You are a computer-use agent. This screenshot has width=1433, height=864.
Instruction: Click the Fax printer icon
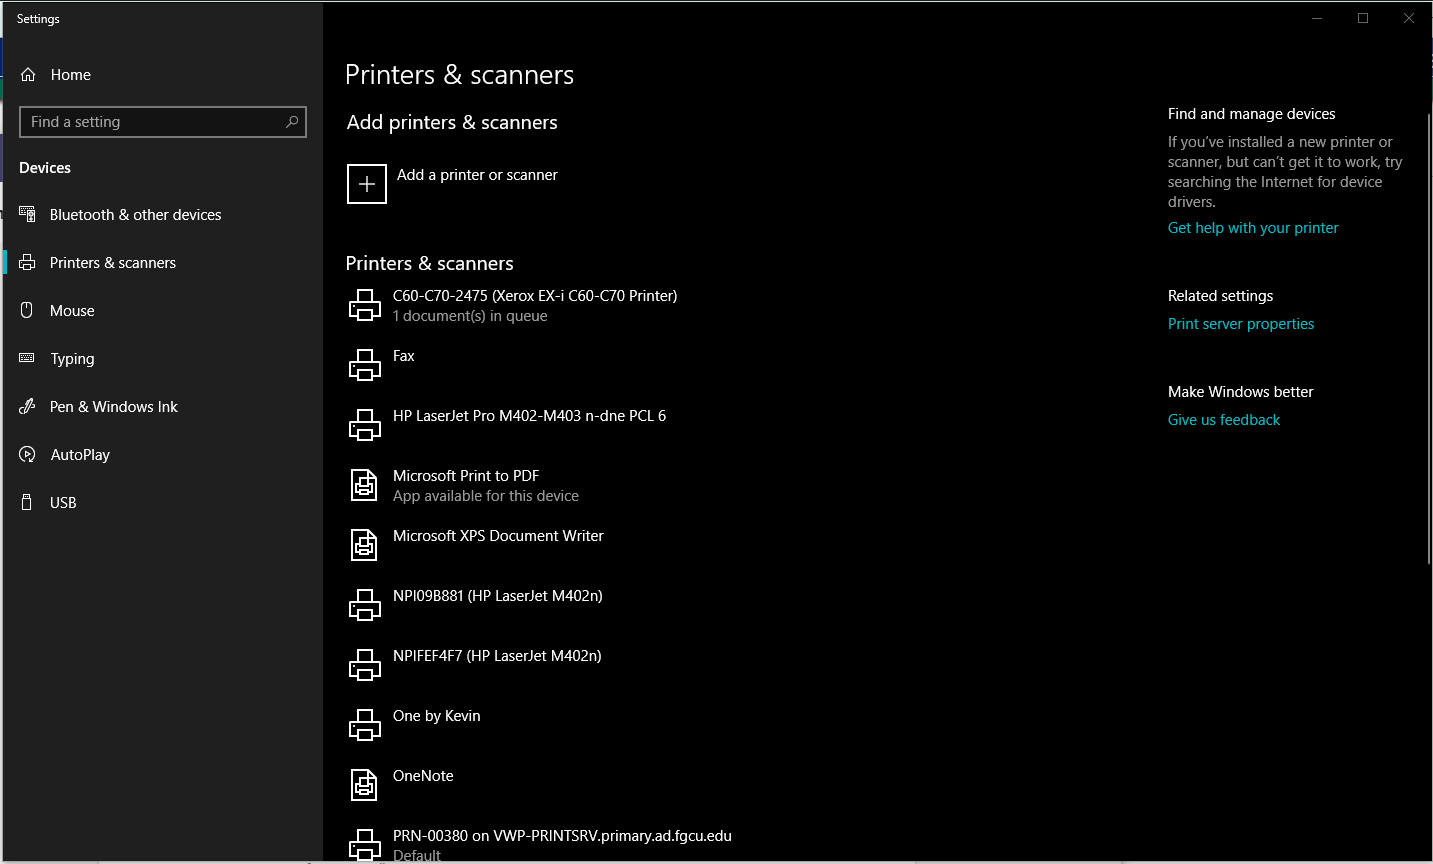pos(364,365)
